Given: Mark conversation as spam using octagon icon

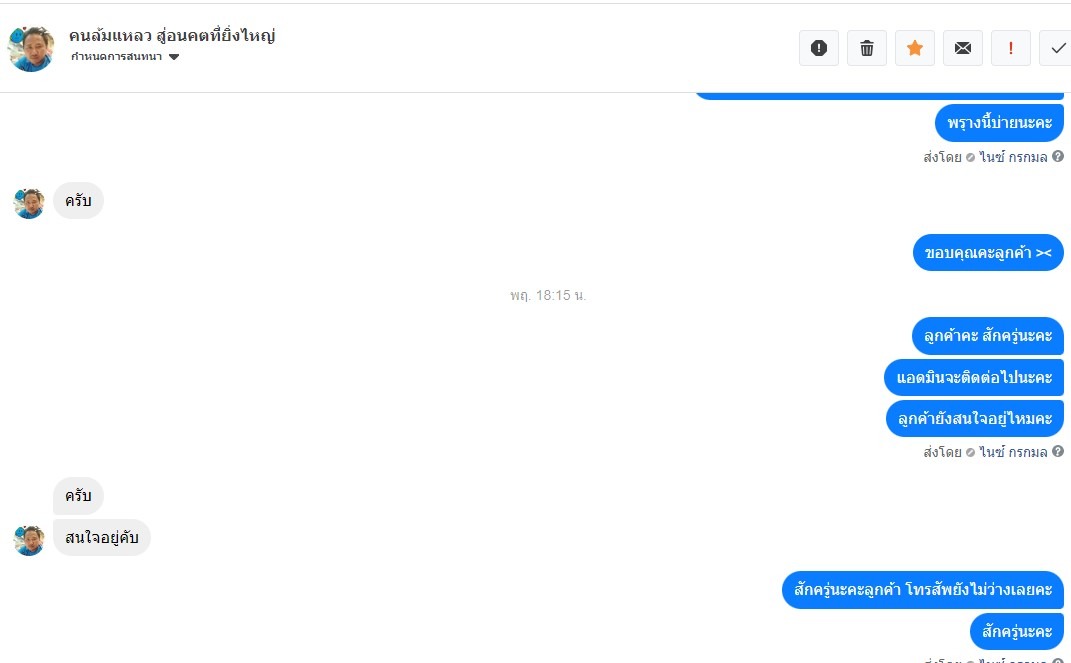Looking at the screenshot, I should pyautogui.click(x=818, y=48).
